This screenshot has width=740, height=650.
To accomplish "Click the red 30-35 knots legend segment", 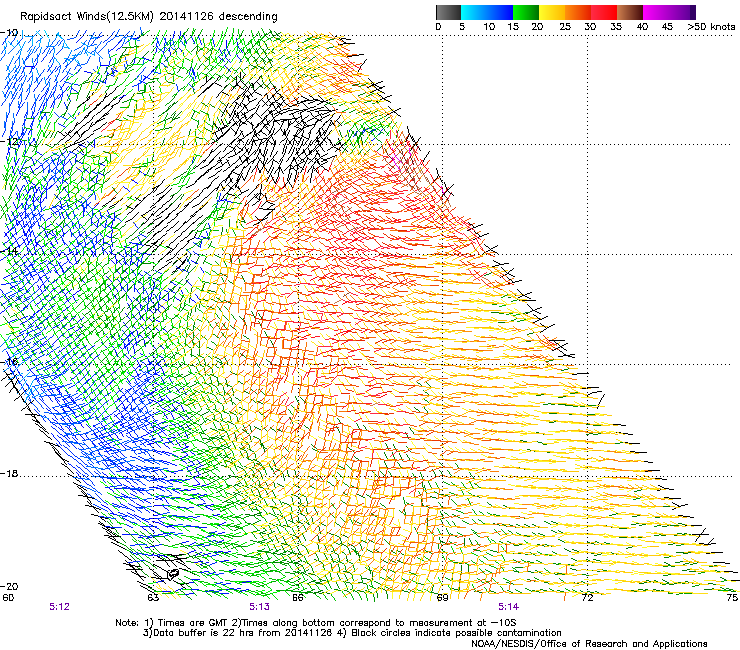I will tap(604, 12).
